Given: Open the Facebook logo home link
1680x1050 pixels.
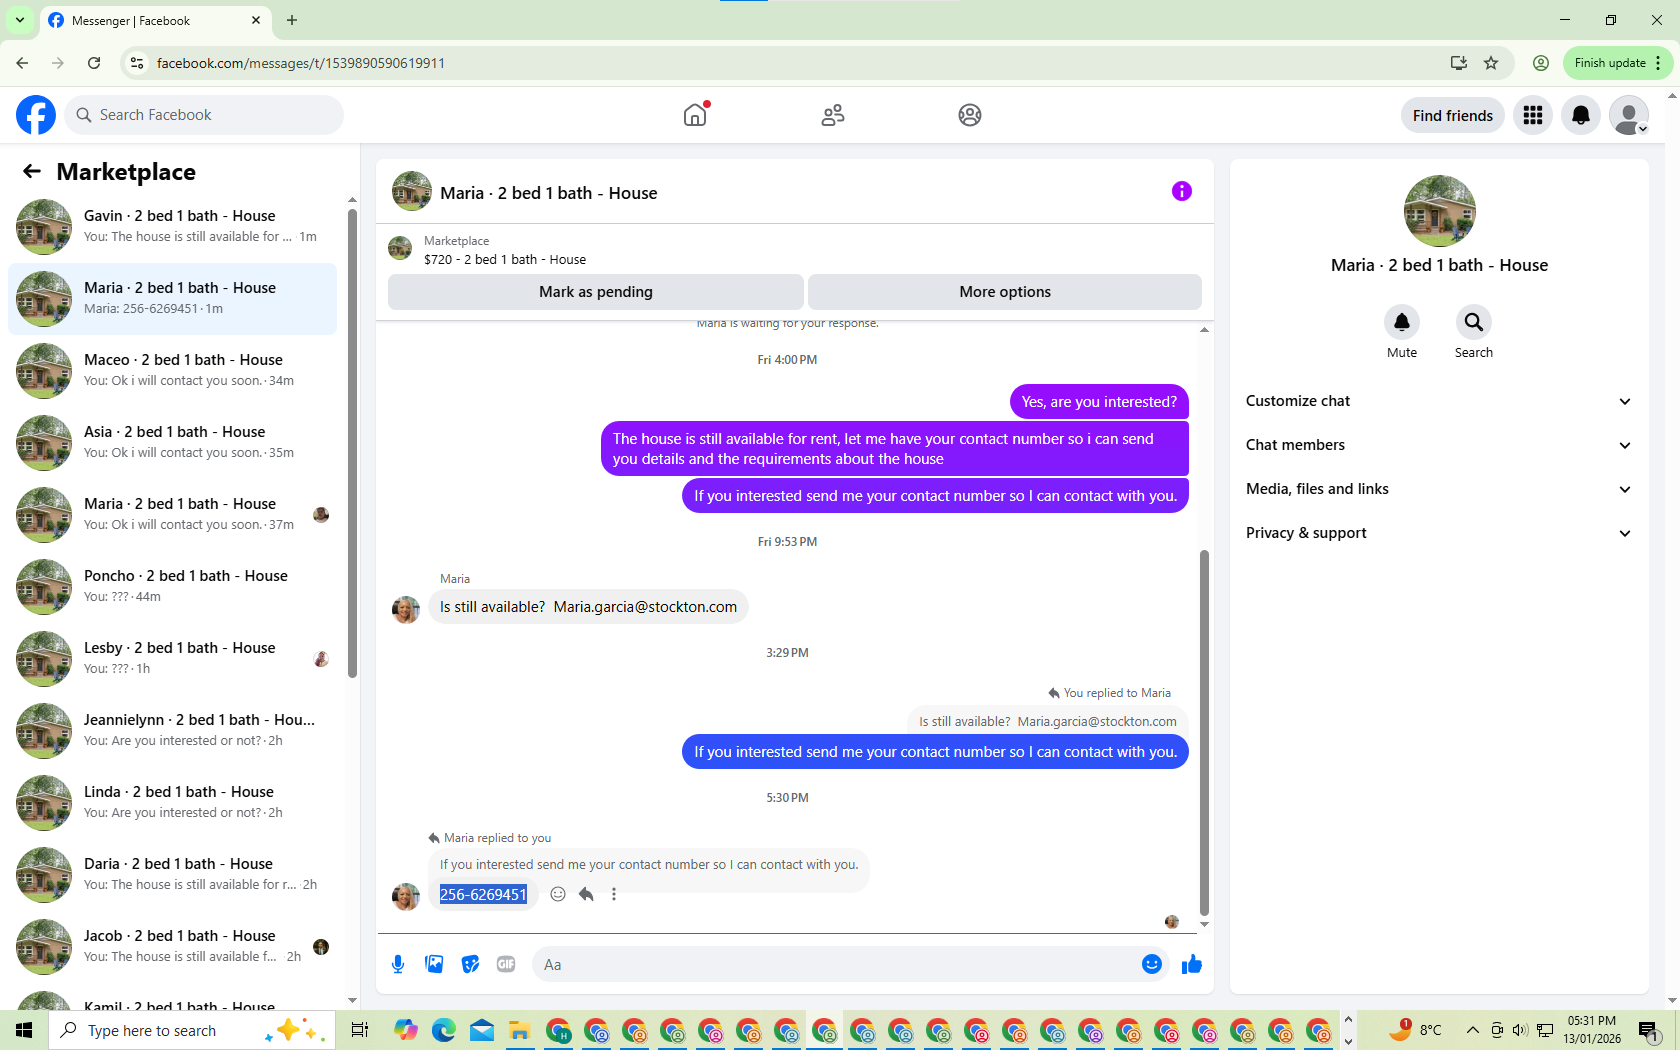Looking at the screenshot, I should (x=36, y=115).
